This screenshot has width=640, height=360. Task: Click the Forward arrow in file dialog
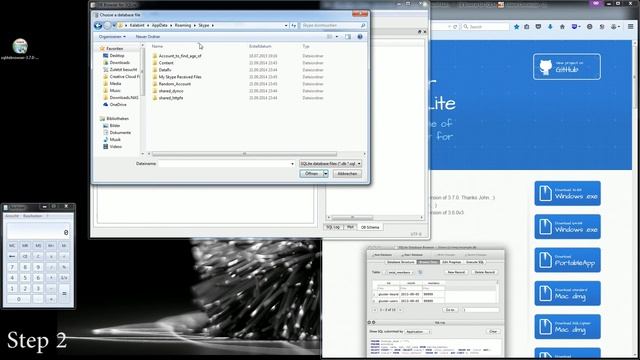(x=107, y=26)
